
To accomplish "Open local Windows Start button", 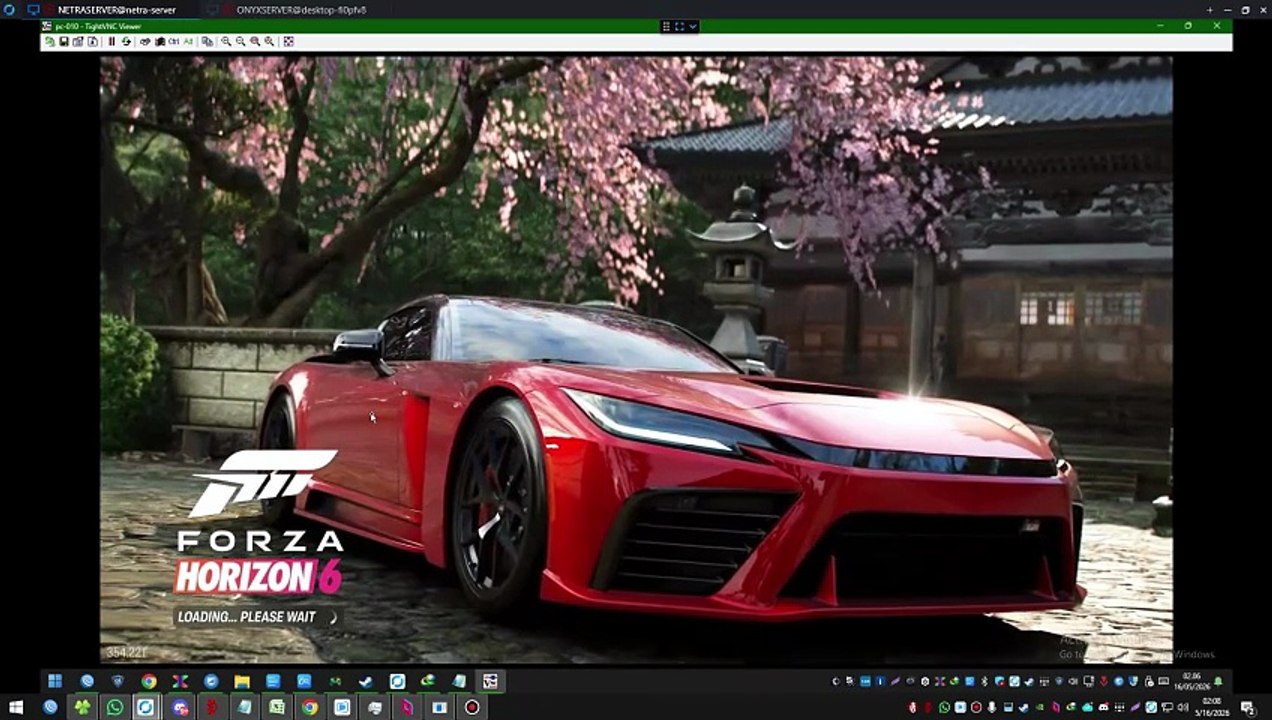I will (x=16, y=707).
